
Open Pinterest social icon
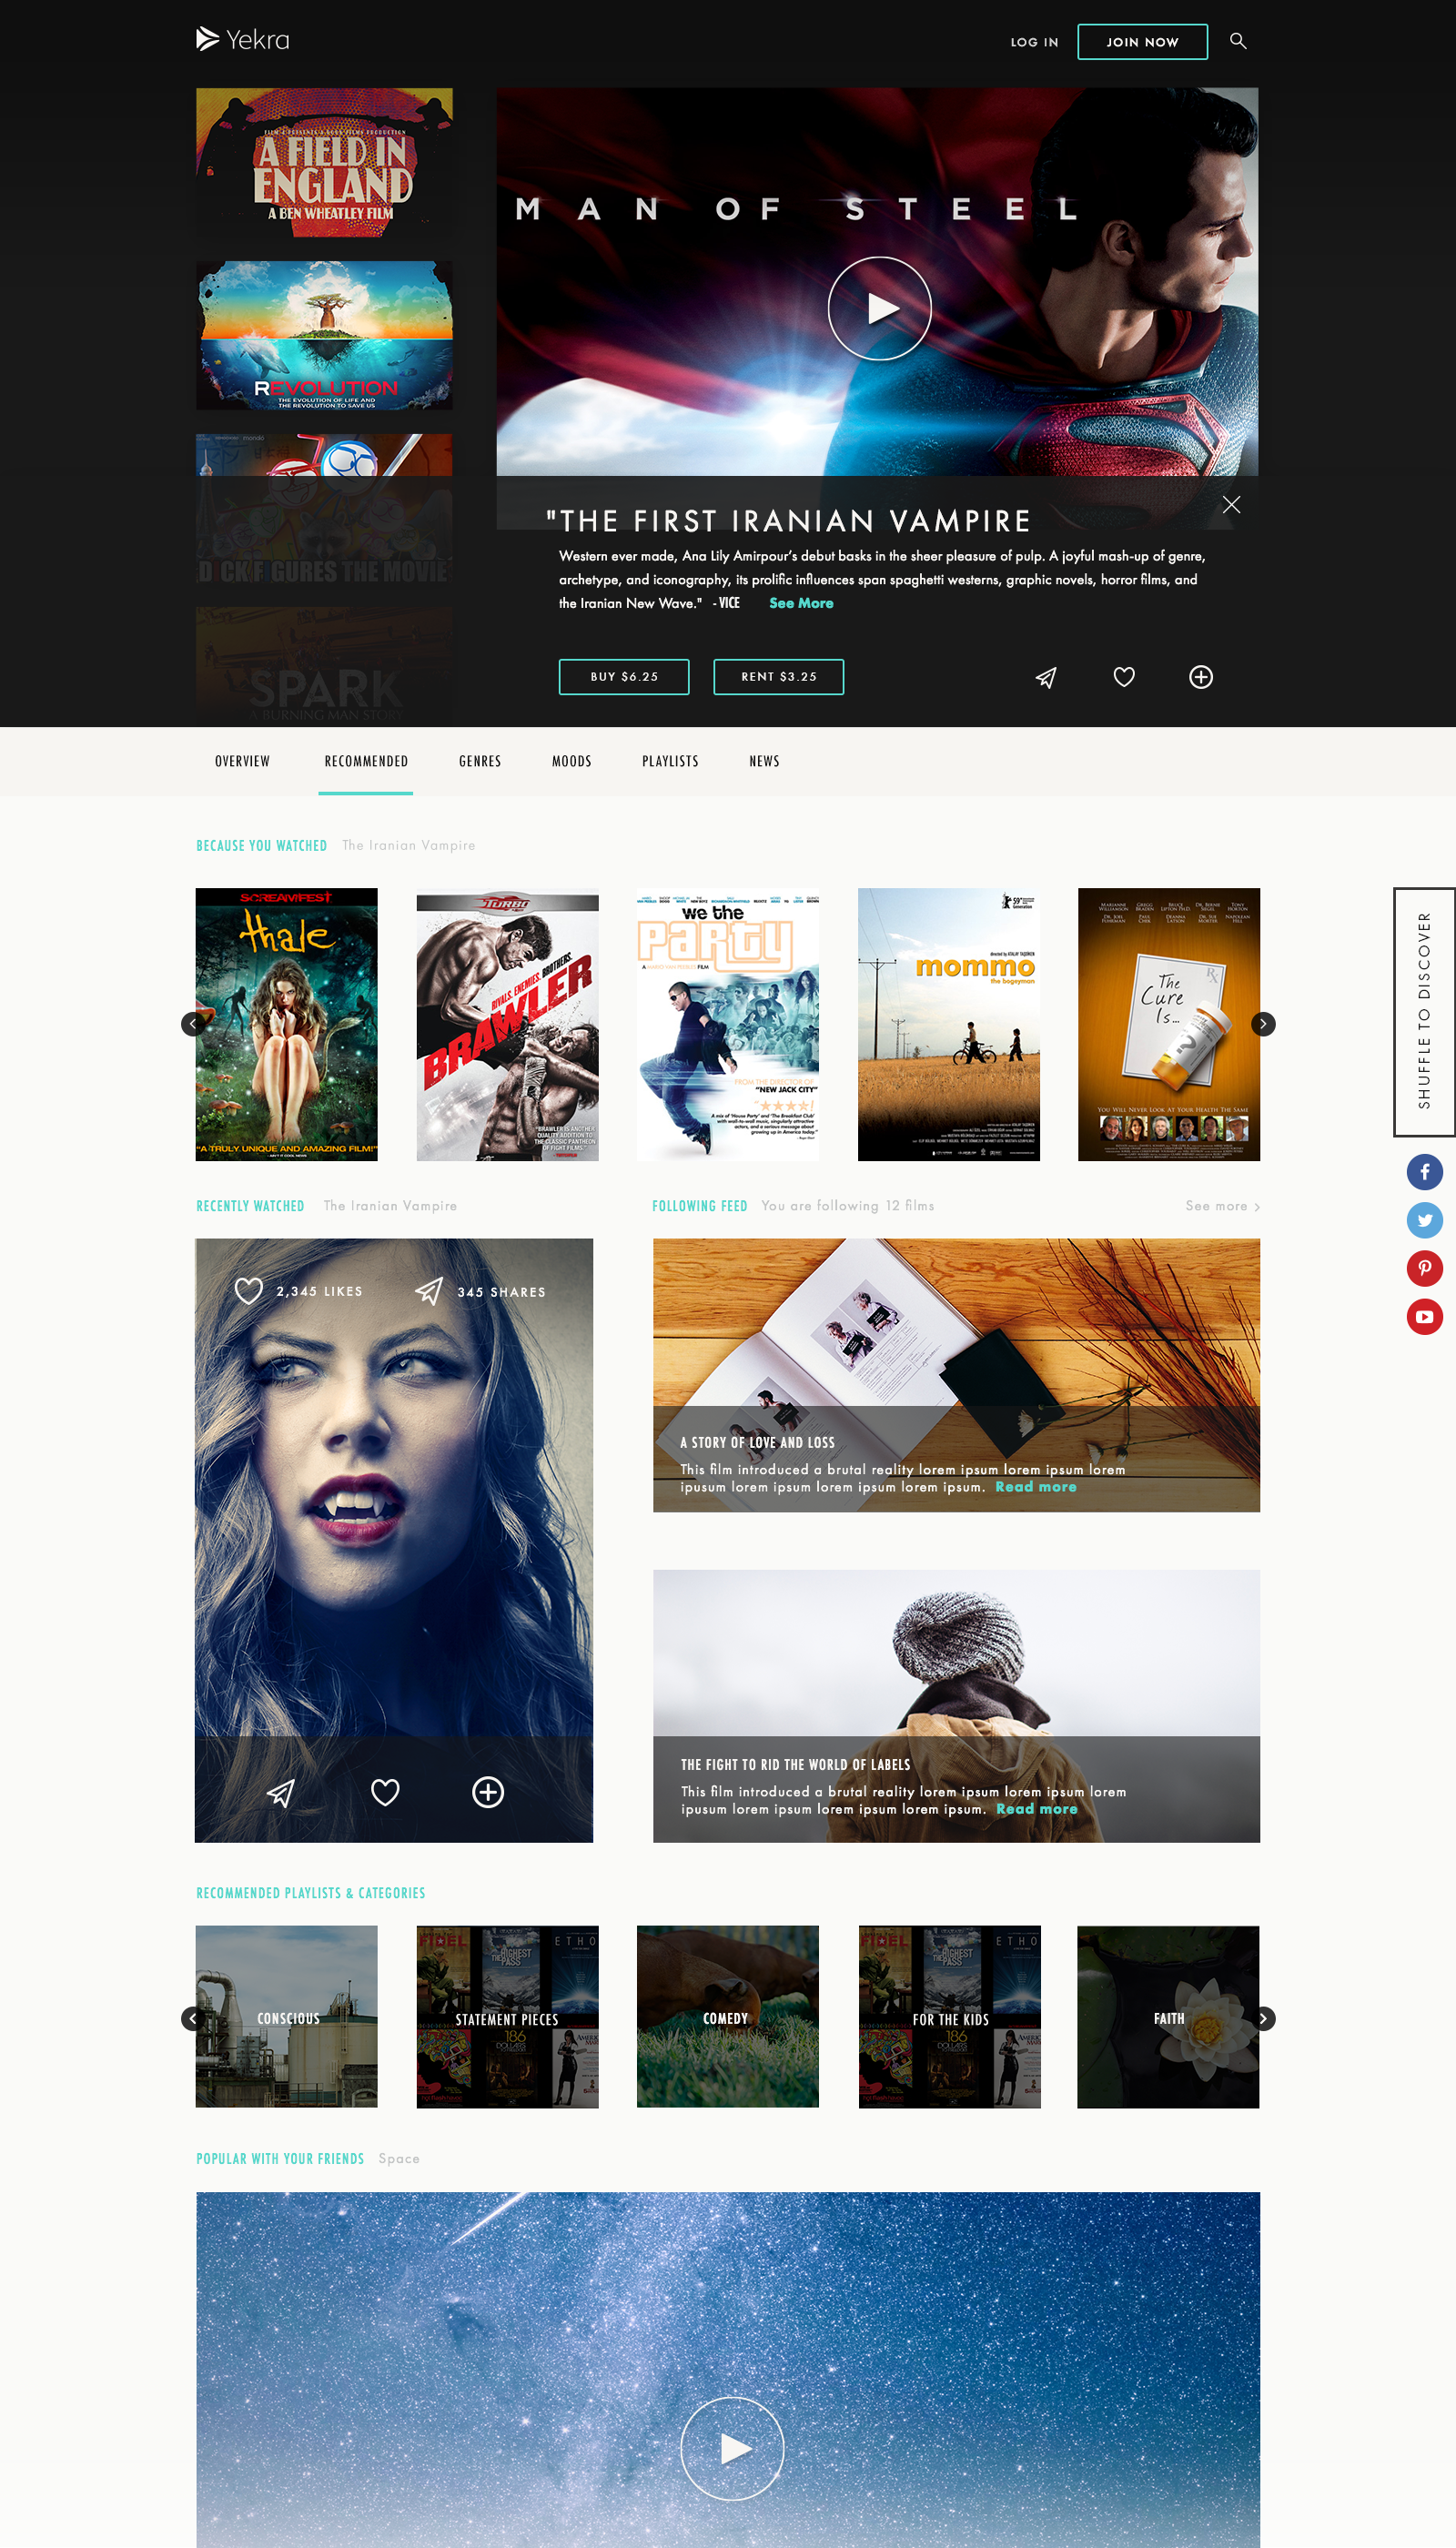pyautogui.click(x=1424, y=1268)
